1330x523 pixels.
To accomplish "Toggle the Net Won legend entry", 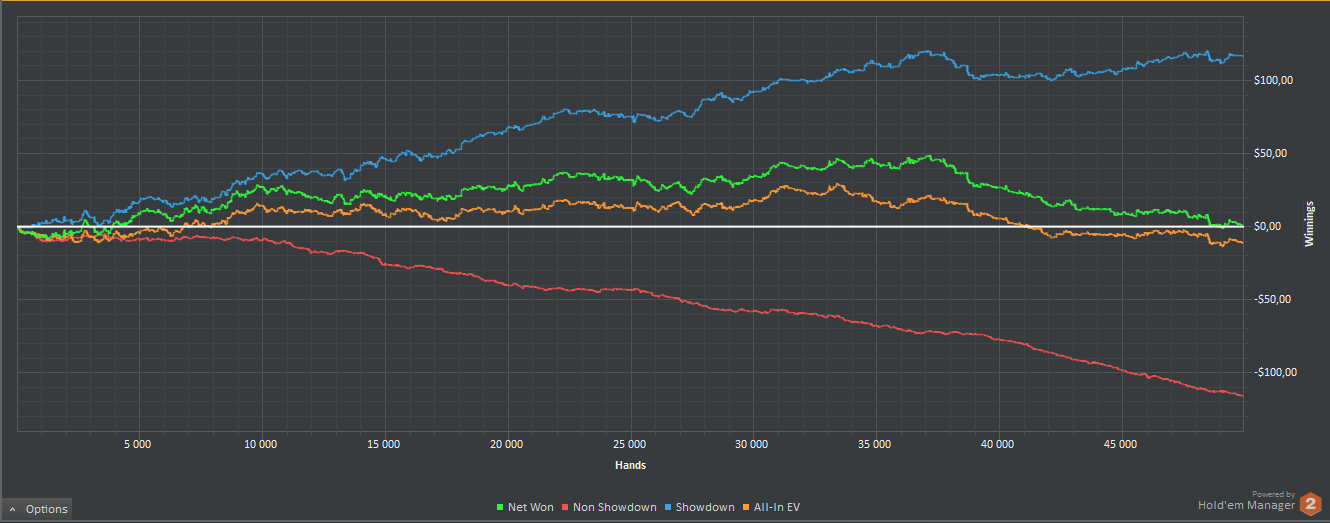I will click(x=525, y=508).
